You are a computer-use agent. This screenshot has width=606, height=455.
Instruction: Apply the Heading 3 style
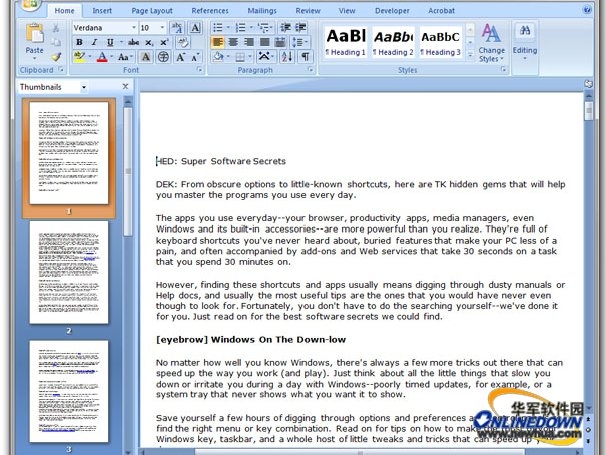pos(441,42)
